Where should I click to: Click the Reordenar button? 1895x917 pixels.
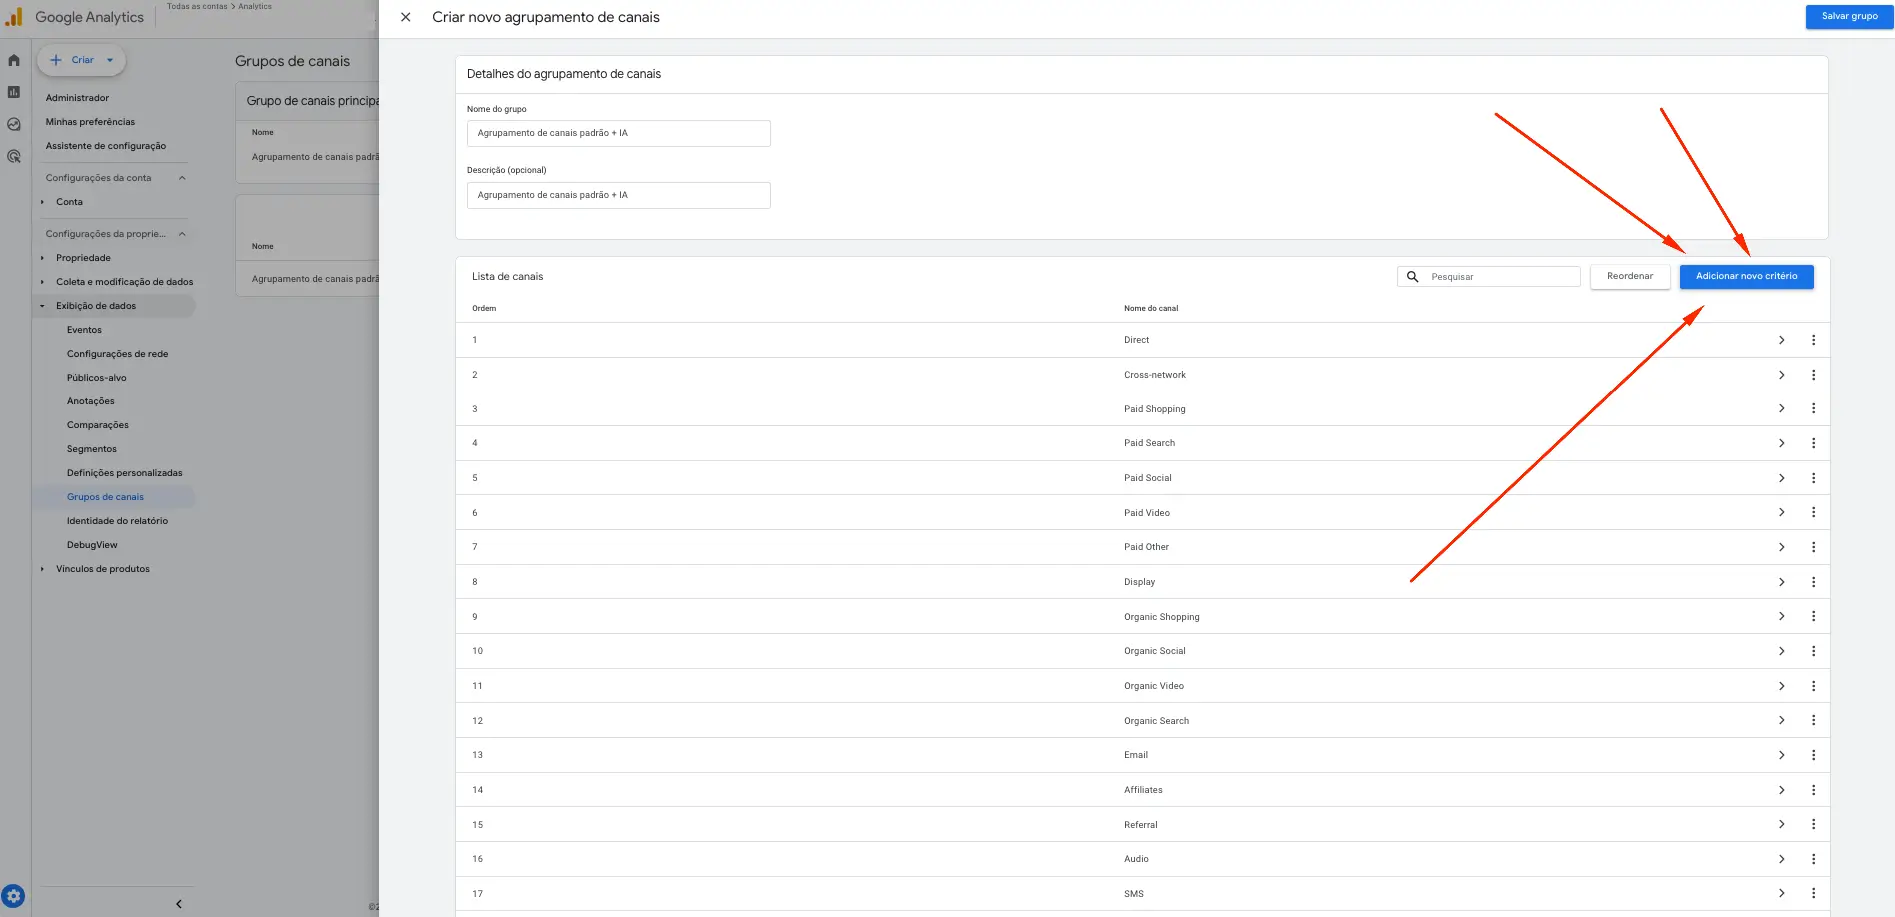pyautogui.click(x=1629, y=277)
